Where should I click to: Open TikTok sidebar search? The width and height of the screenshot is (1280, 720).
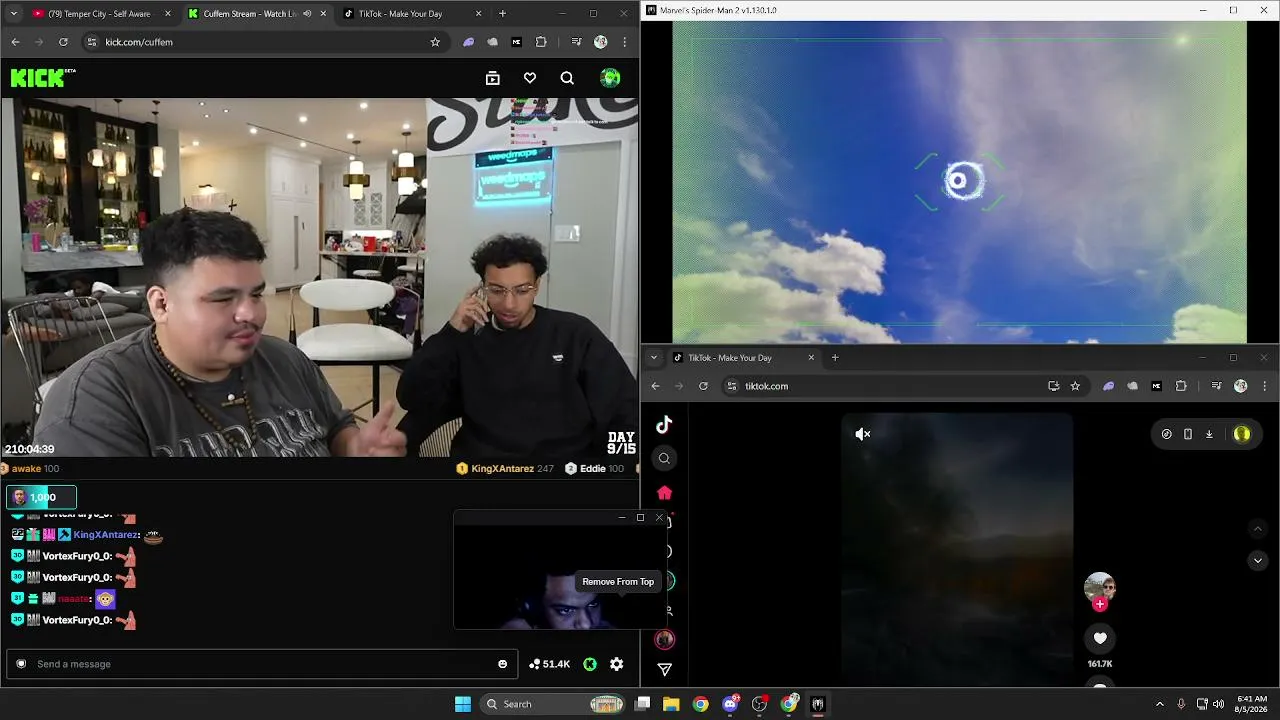(x=664, y=459)
